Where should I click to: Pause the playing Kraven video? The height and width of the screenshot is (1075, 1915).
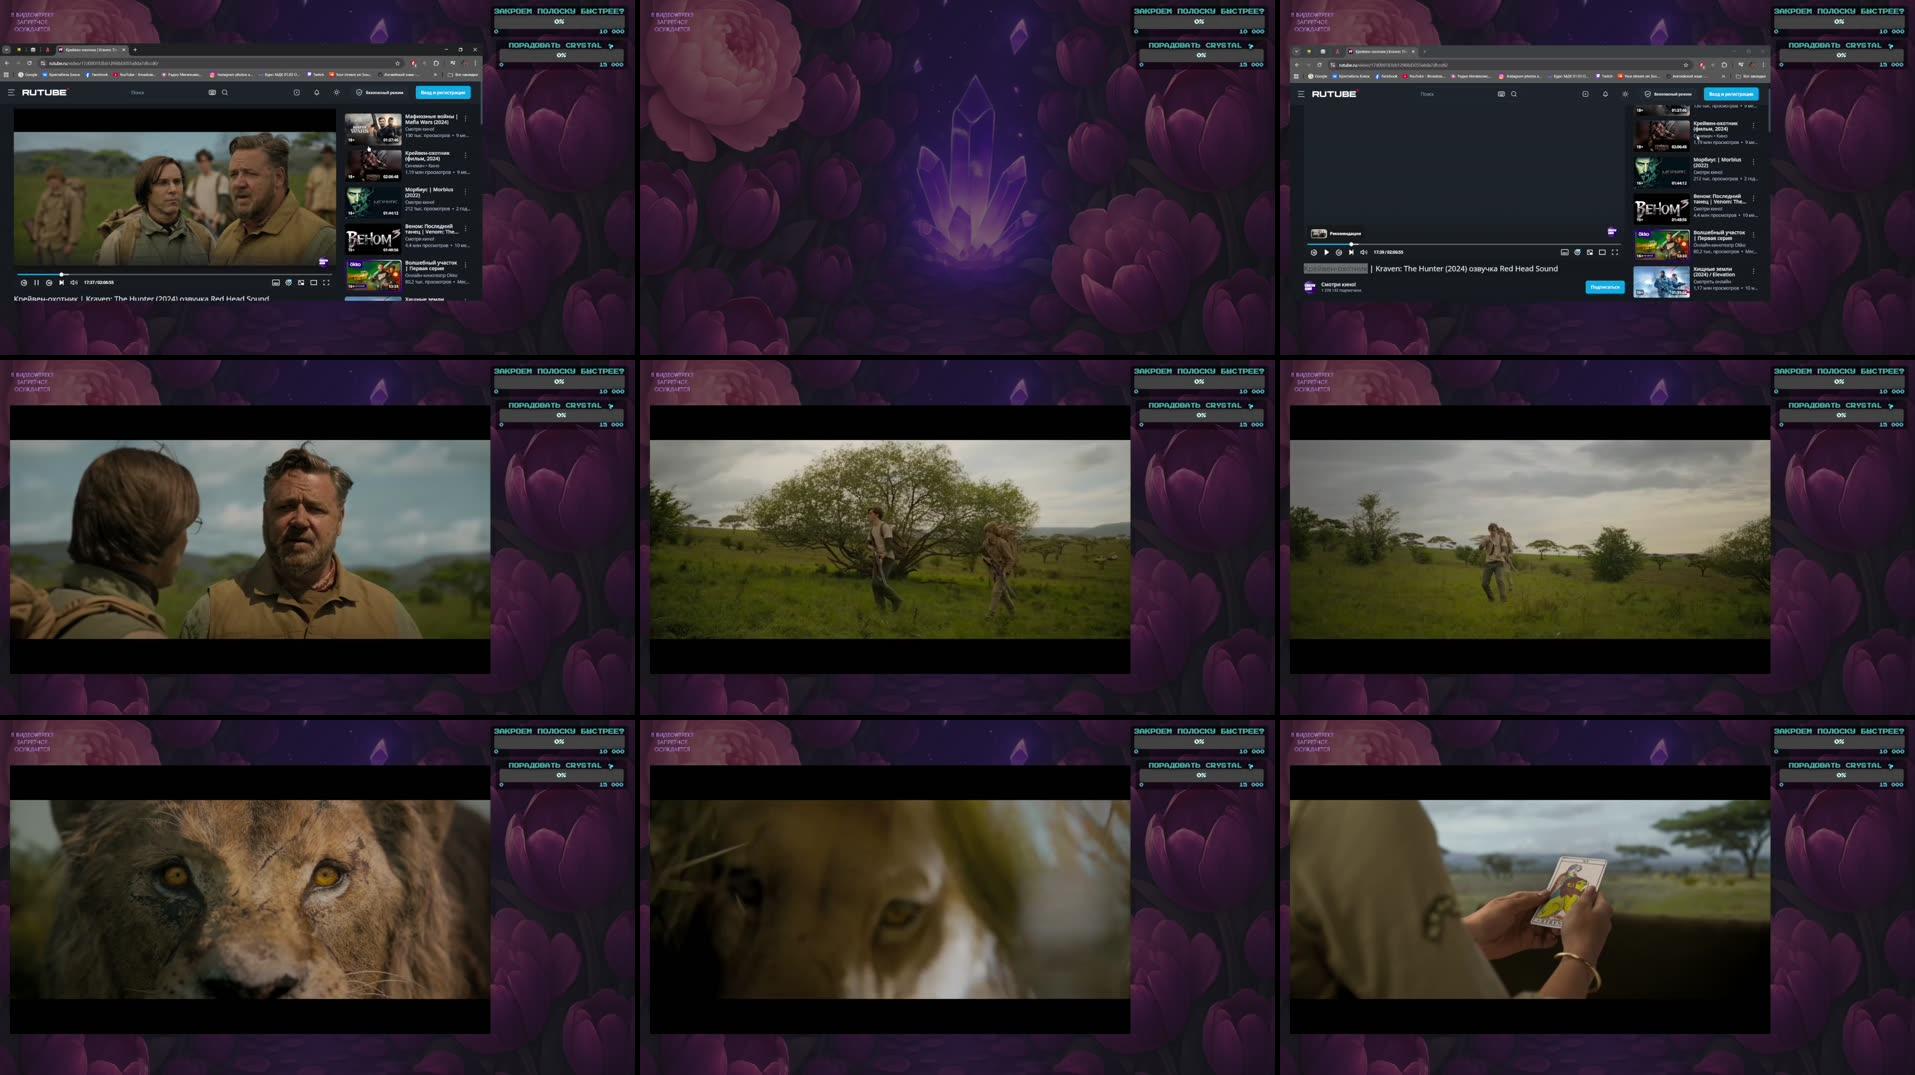[x=36, y=283]
